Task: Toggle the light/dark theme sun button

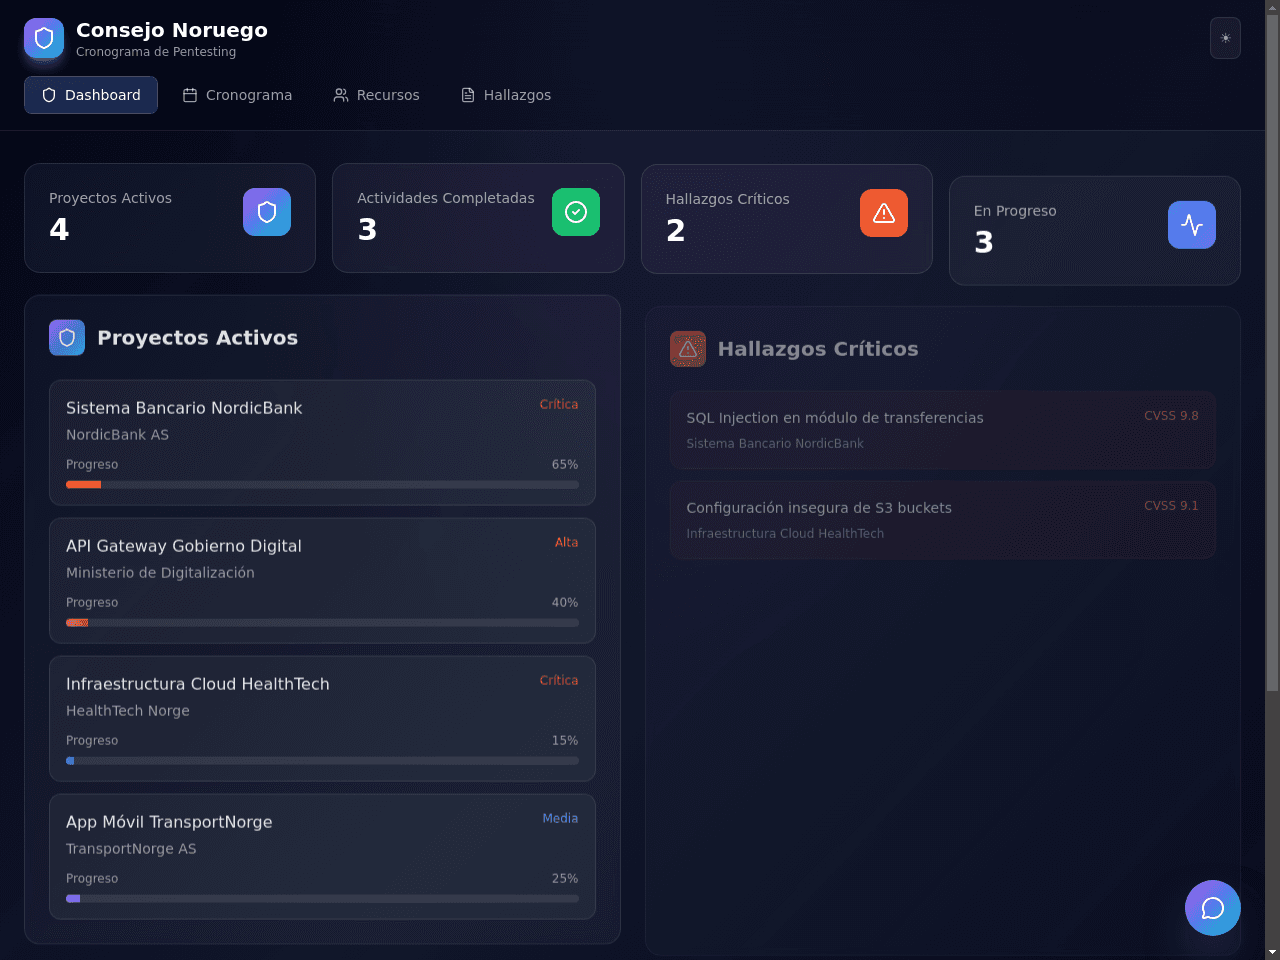Action: click(x=1225, y=38)
